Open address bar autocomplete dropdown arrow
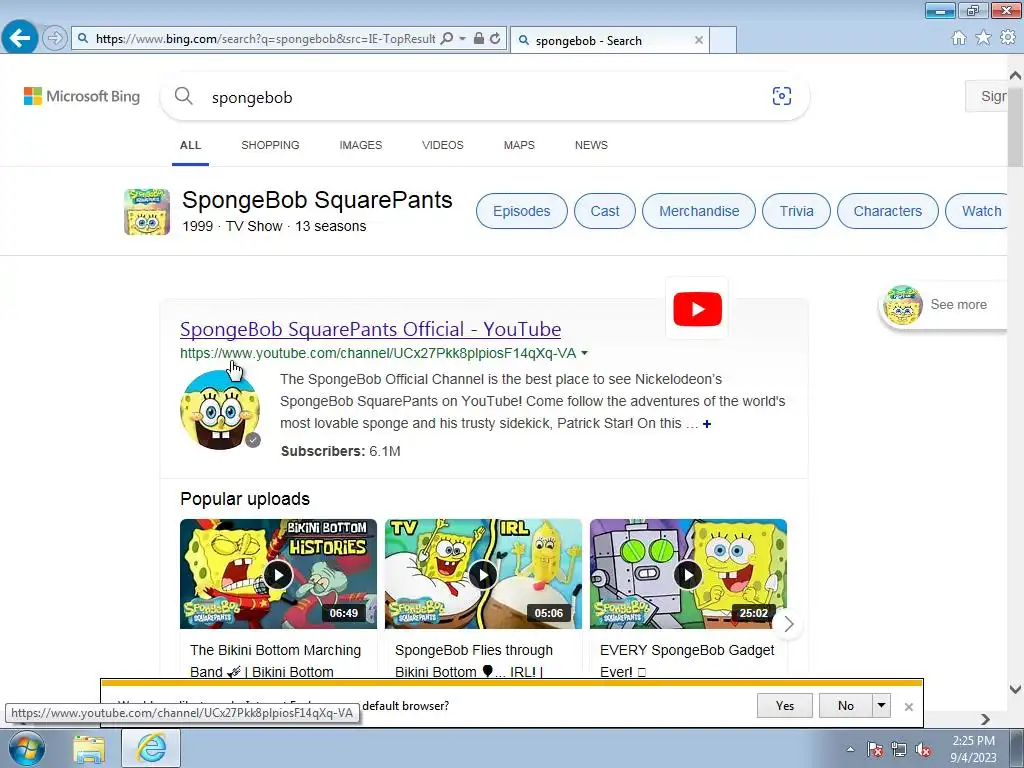Image resolution: width=1024 pixels, height=768 pixels. point(462,39)
